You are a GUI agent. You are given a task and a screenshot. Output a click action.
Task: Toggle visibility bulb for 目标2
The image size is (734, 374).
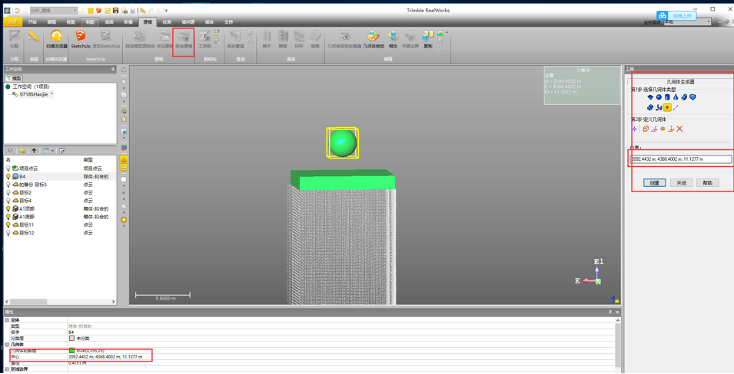[x=8, y=192]
